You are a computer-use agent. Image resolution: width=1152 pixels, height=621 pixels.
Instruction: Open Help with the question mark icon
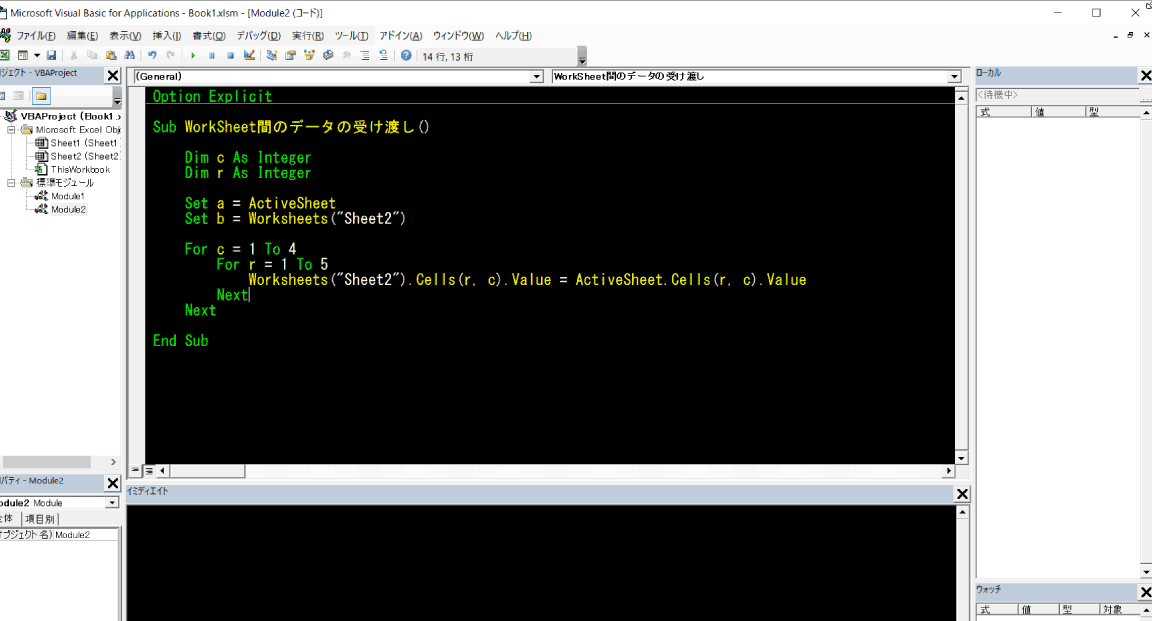406,56
